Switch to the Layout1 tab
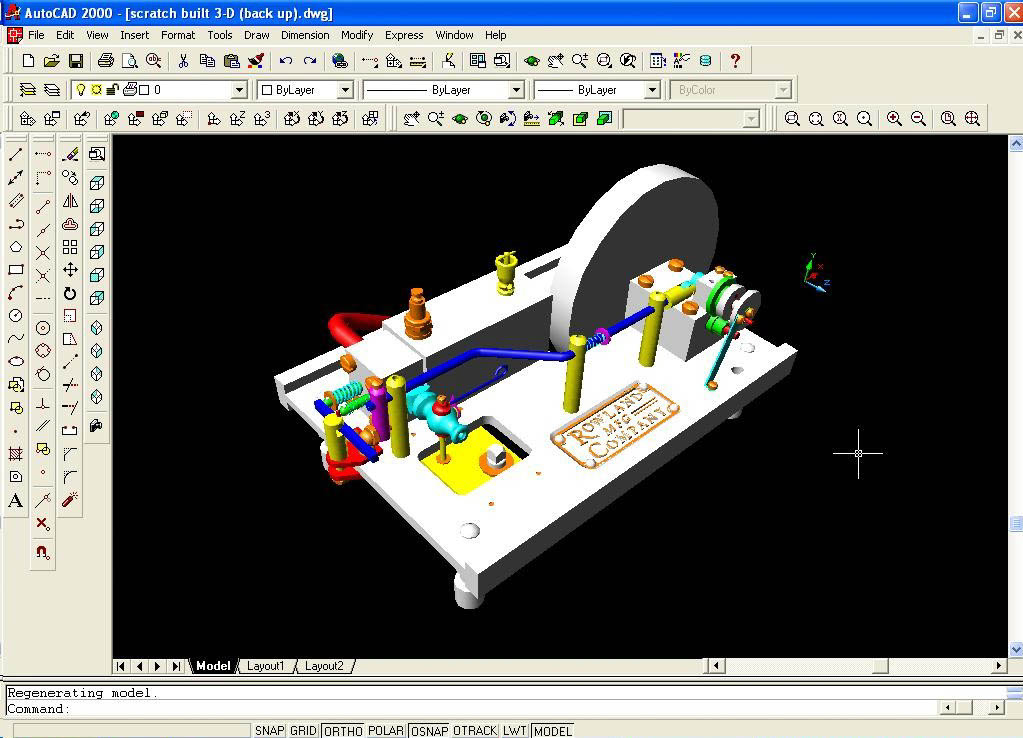The height and width of the screenshot is (738, 1023). point(266,665)
